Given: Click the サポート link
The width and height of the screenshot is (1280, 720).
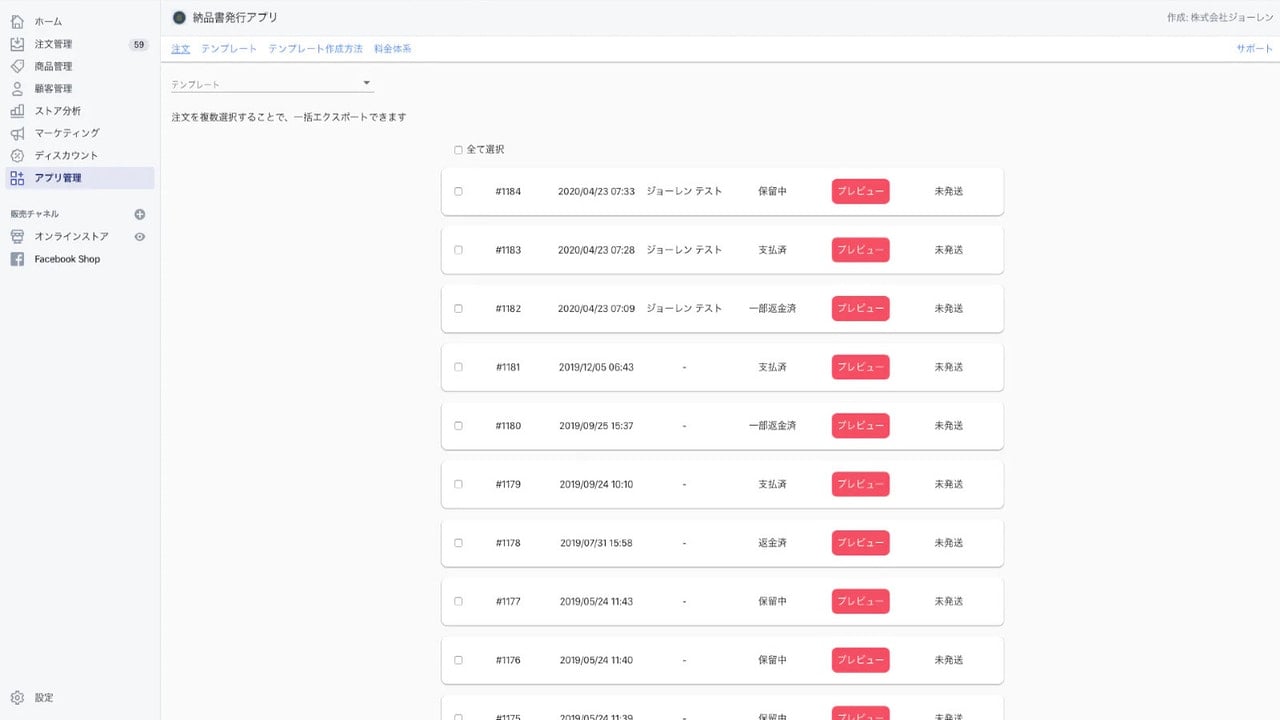Looking at the screenshot, I should (1254, 49).
